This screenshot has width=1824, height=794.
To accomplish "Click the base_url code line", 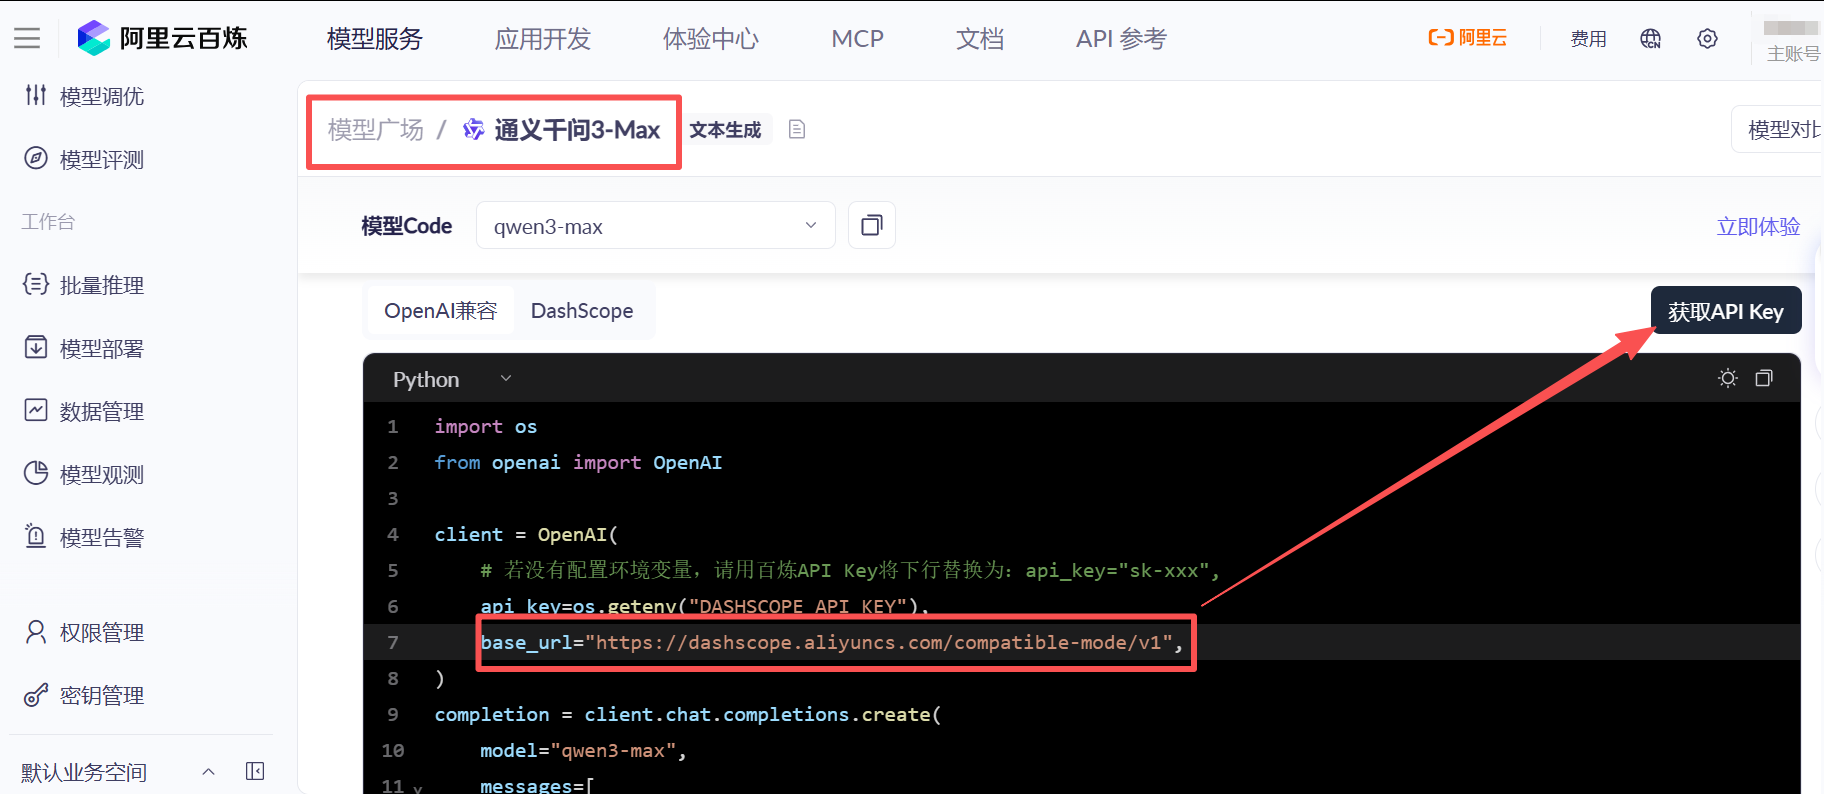I will tap(832, 642).
